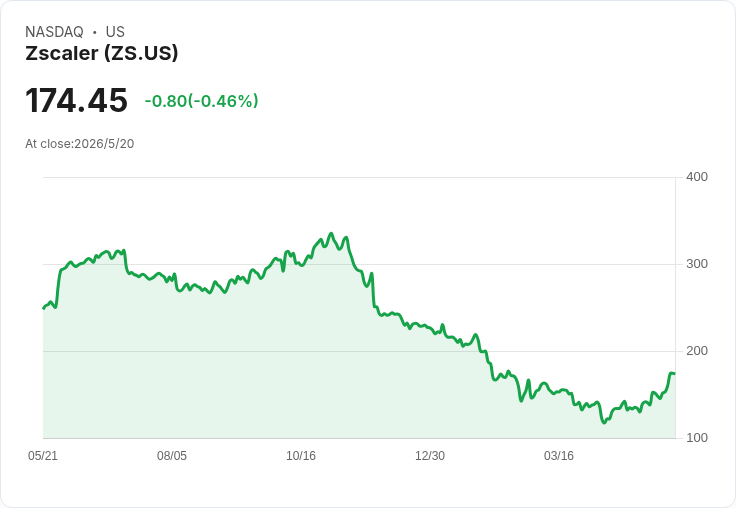This screenshot has height=508, width=736.
Task: Click the Zscaler (ZS.US) stock title
Action: (102, 53)
